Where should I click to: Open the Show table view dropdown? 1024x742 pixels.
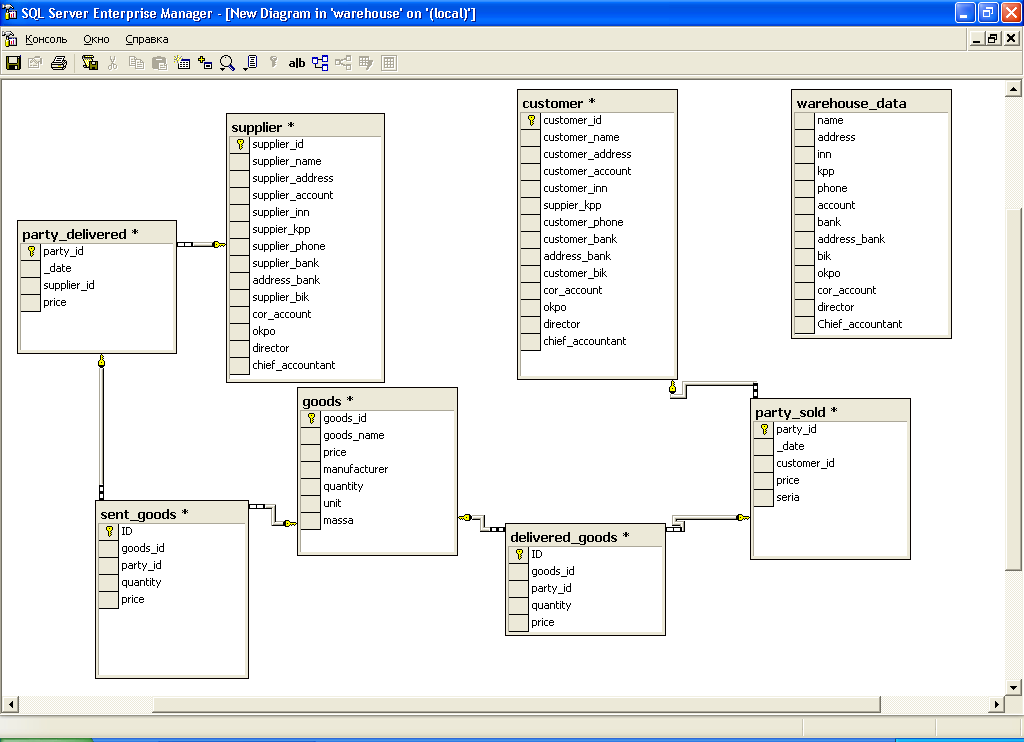(x=251, y=63)
